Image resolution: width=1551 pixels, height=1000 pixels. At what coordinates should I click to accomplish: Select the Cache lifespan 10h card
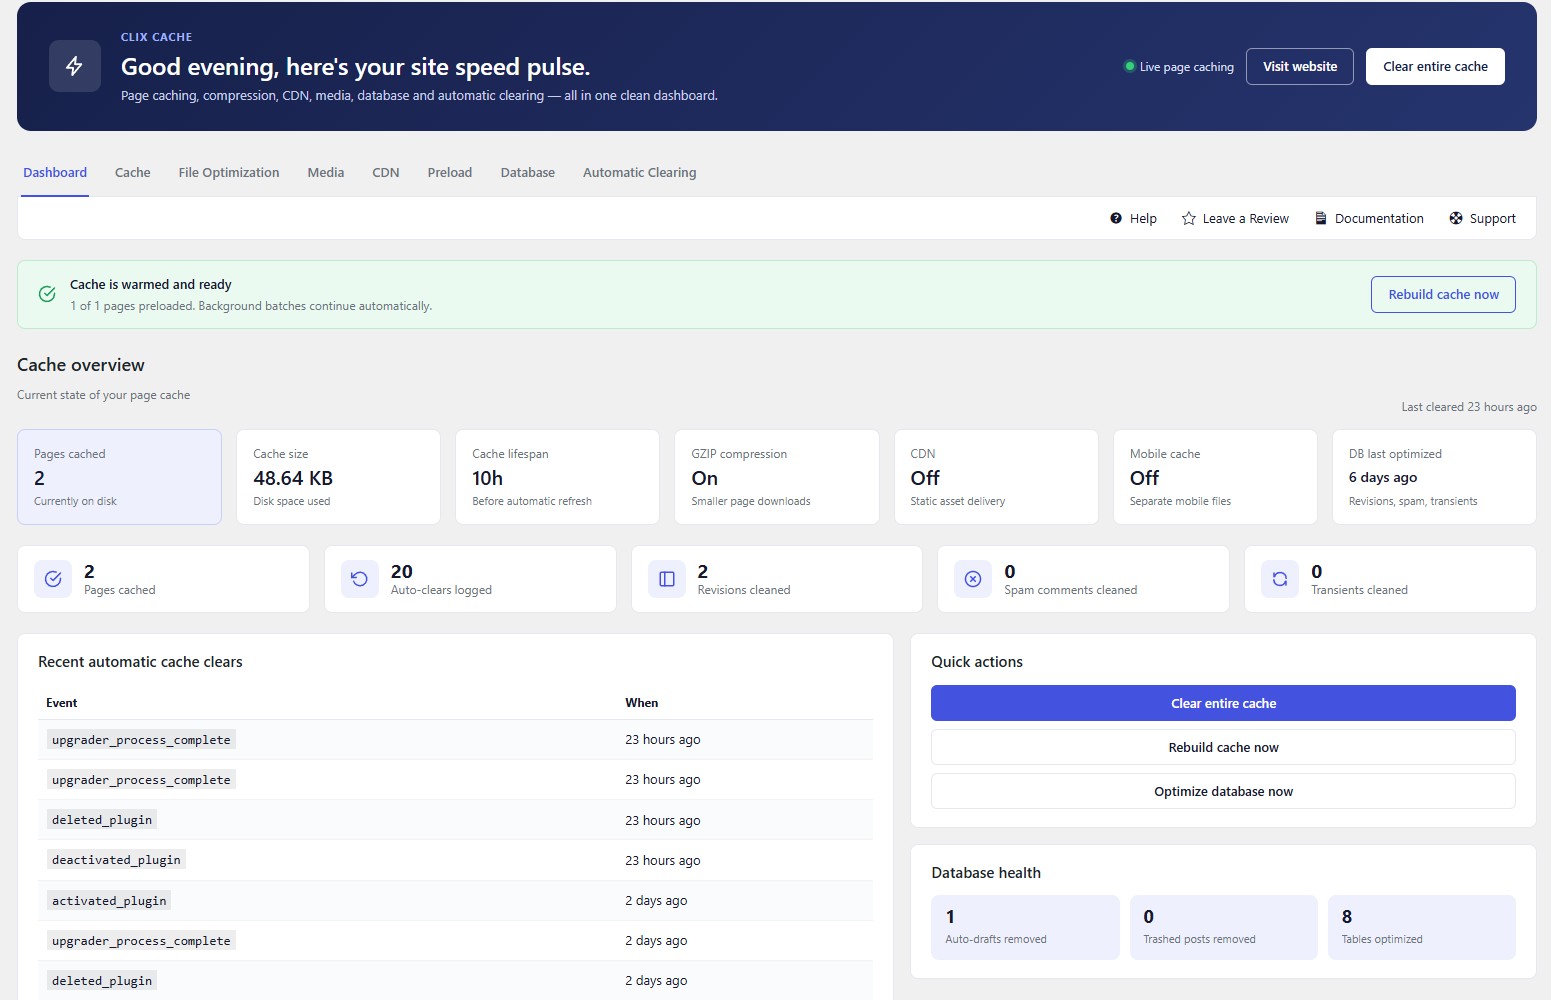point(557,477)
